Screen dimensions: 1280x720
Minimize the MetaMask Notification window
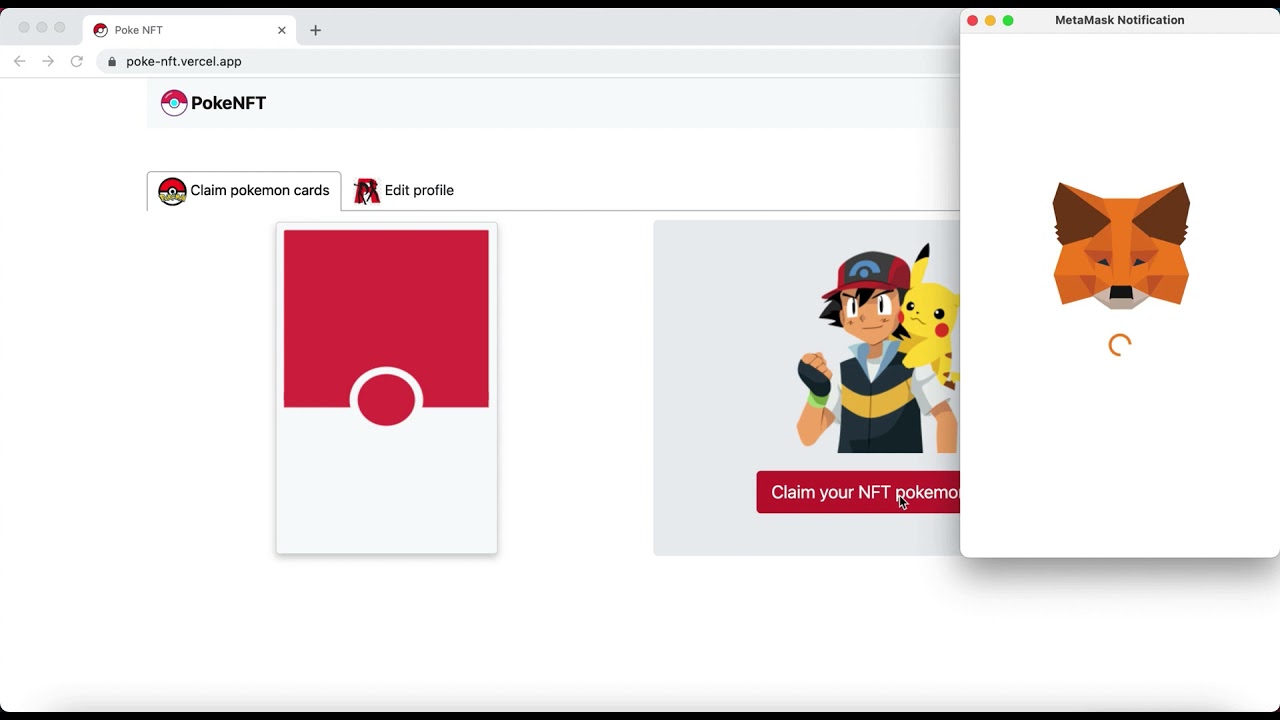tap(990, 20)
